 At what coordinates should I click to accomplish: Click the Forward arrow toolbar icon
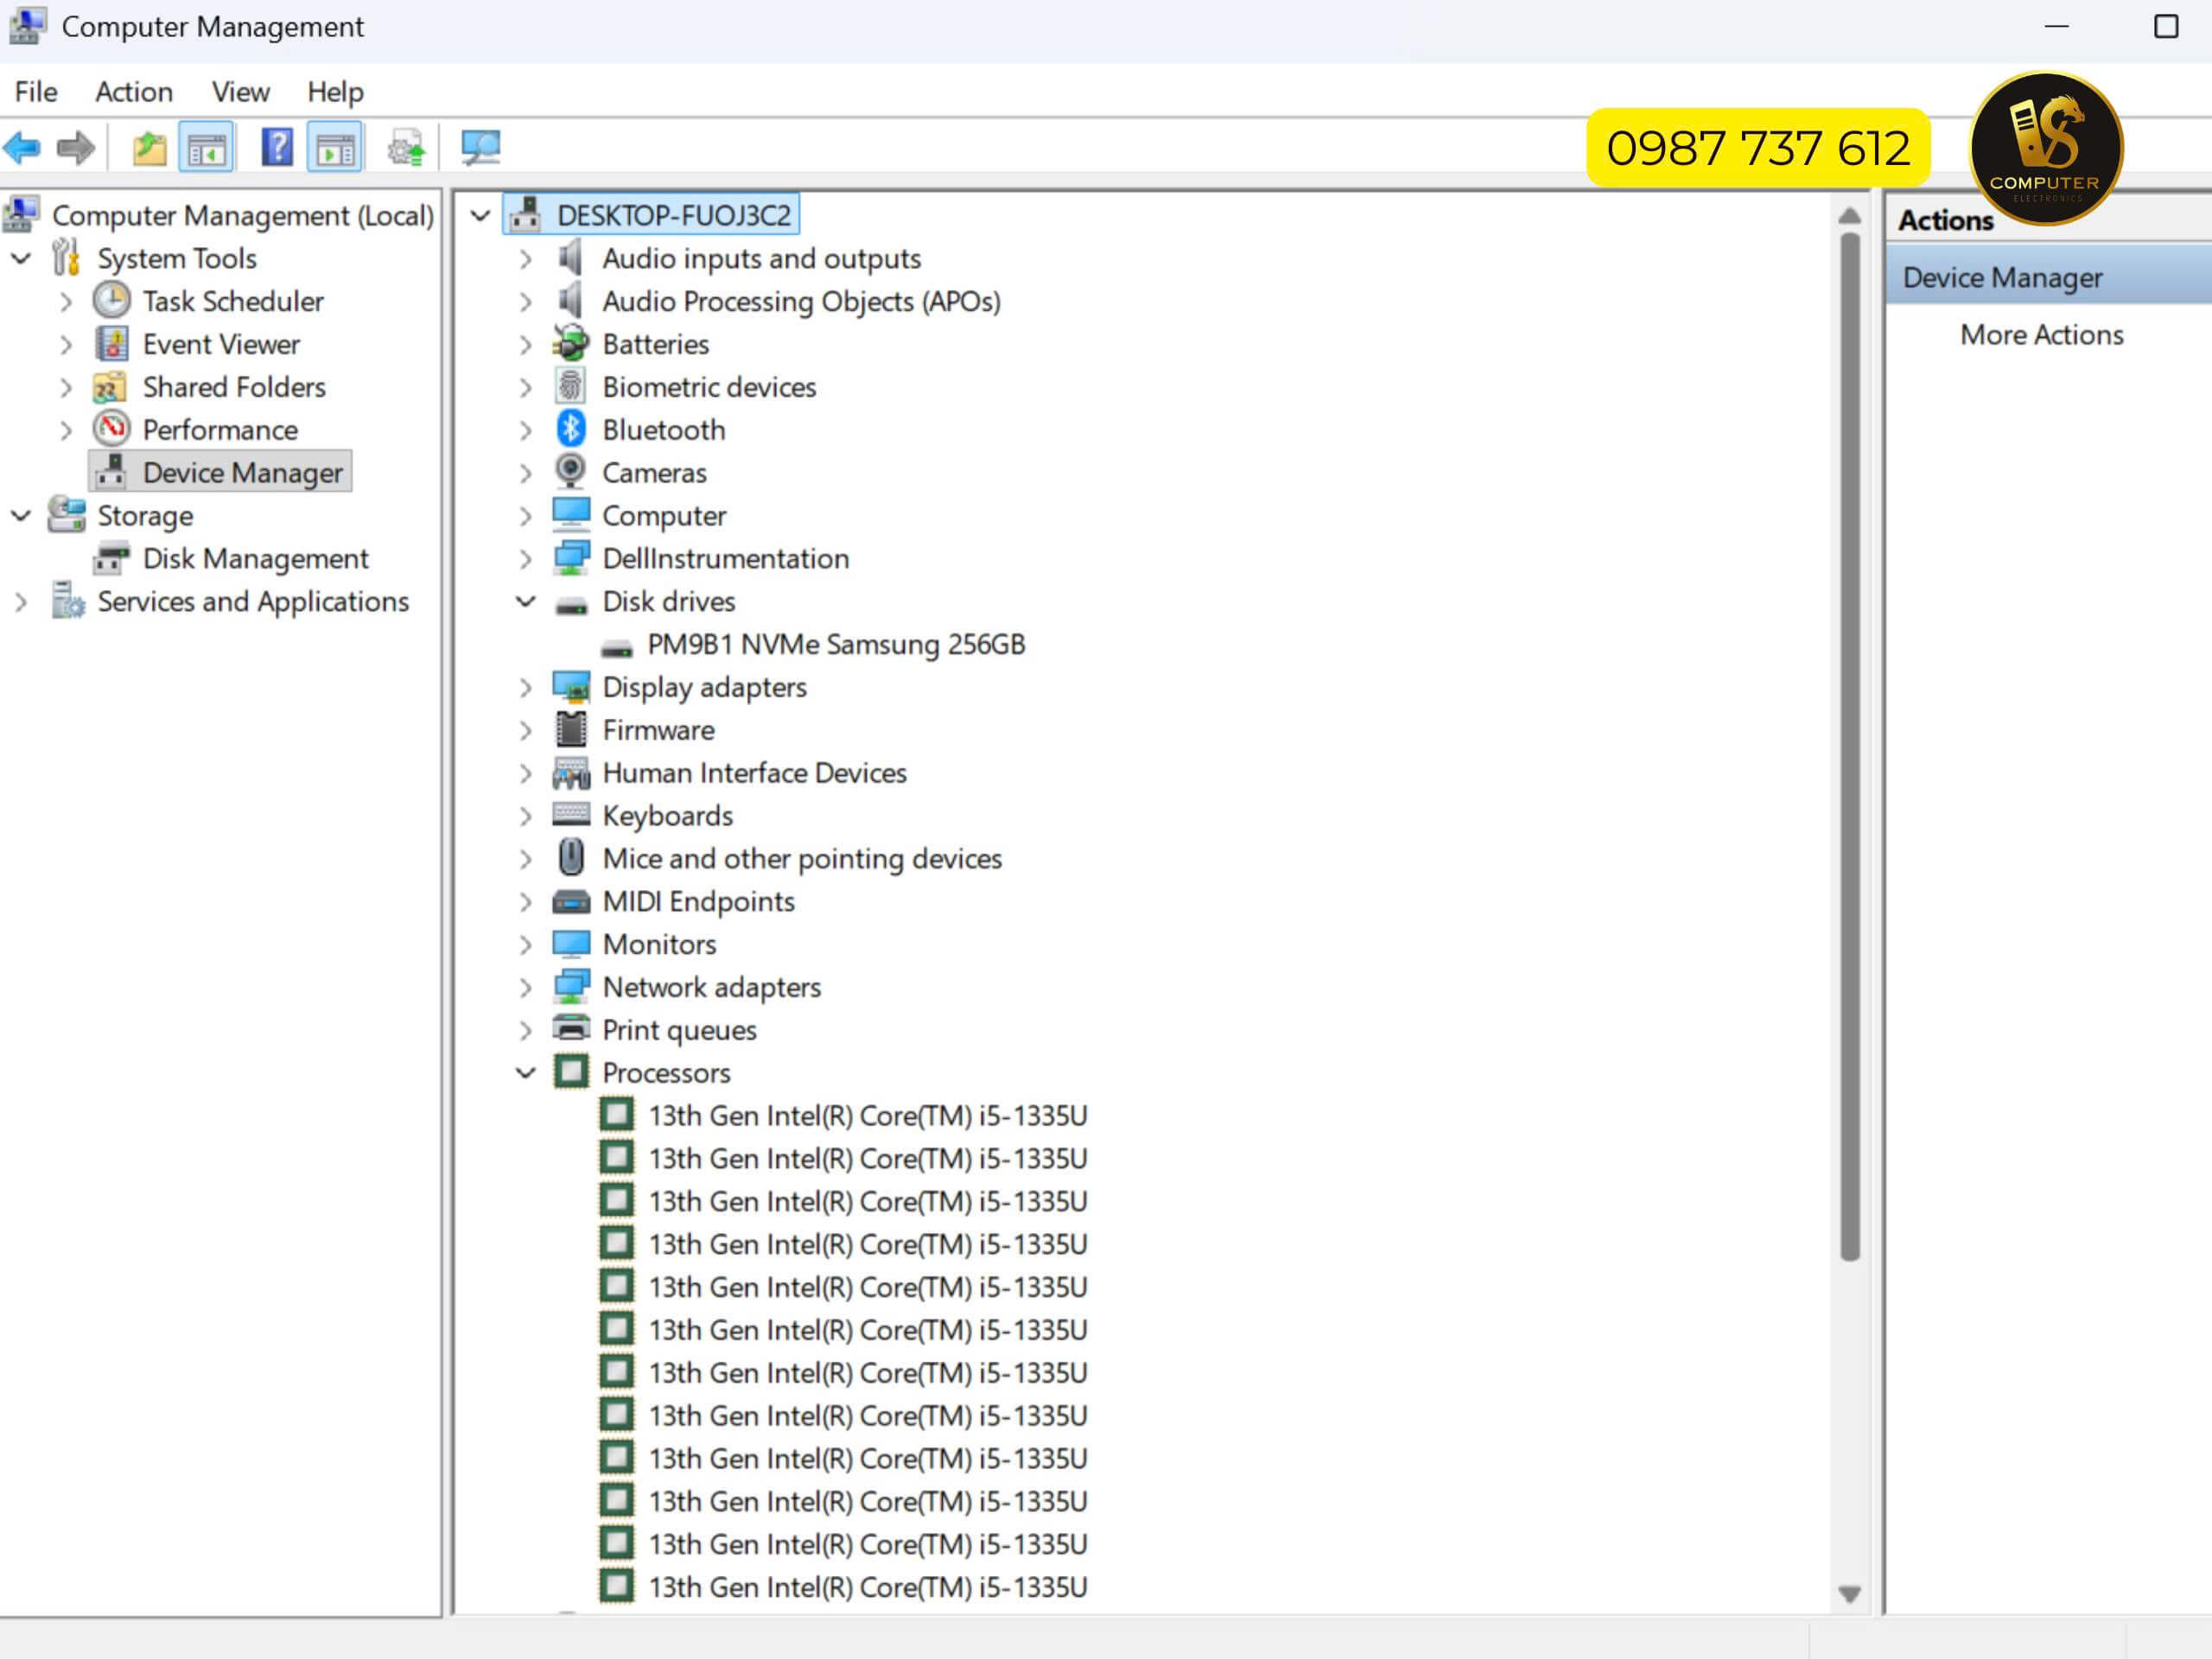tap(76, 148)
